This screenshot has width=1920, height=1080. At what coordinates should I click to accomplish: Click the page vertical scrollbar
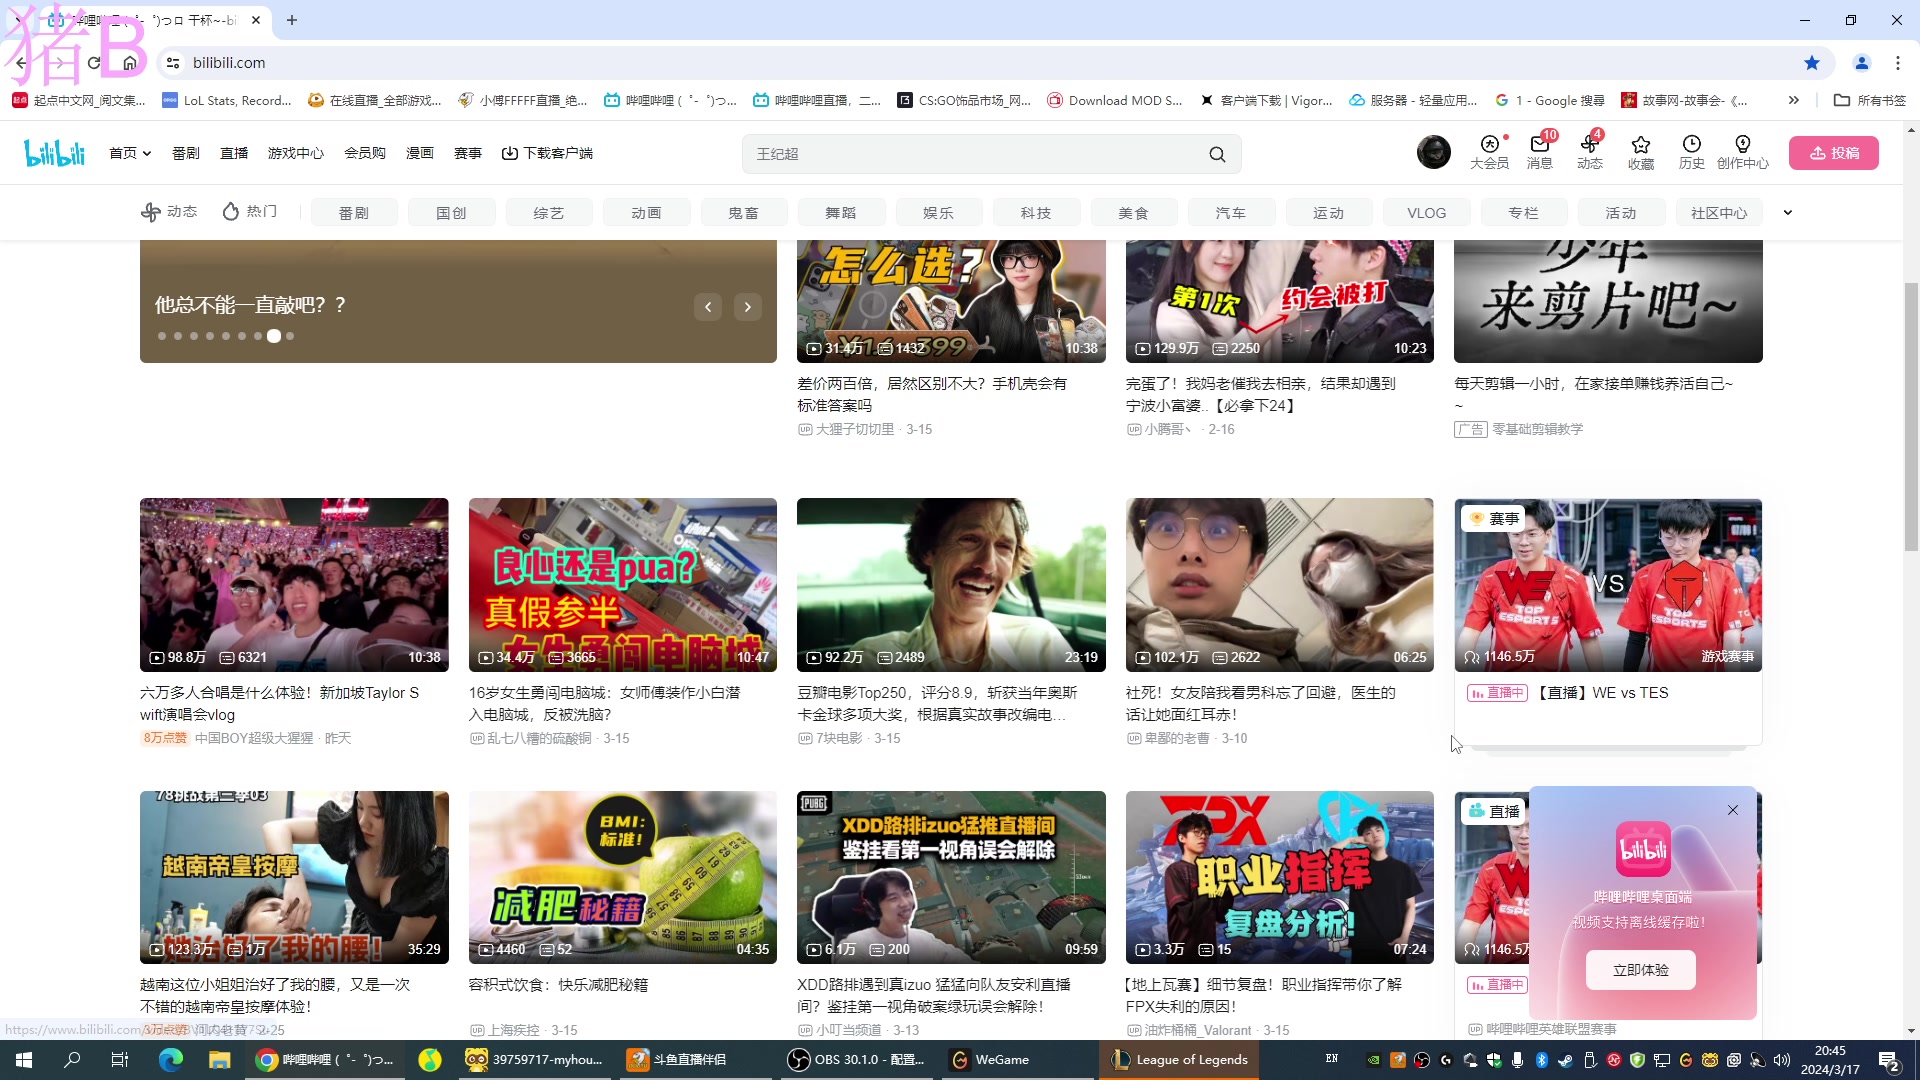pyautogui.click(x=1911, y=415)
